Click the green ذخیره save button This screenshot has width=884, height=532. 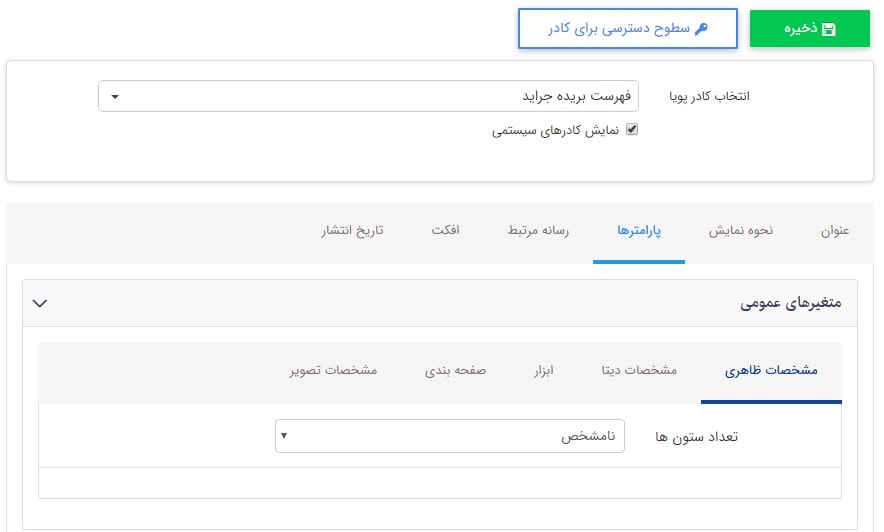(810, 28)
